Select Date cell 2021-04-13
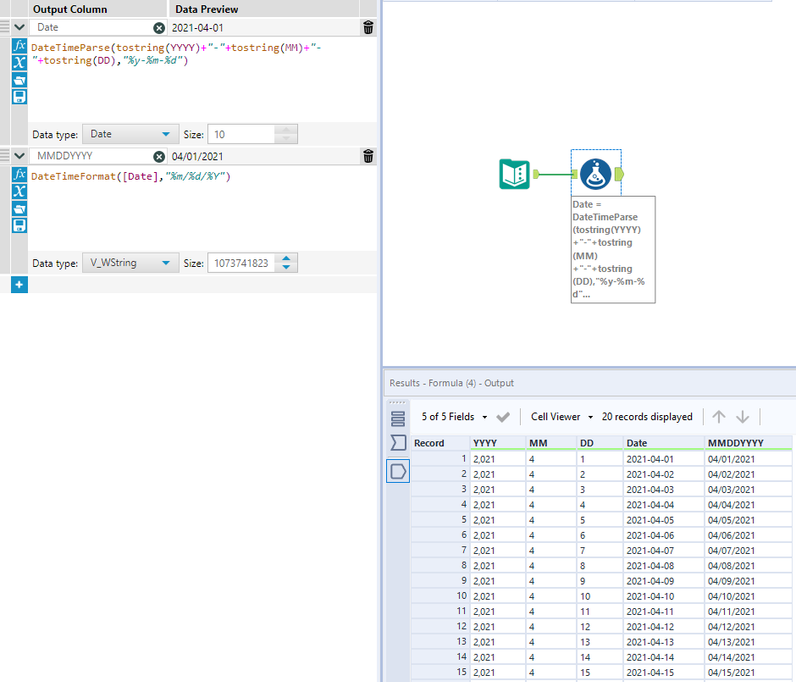This screenshot has height=682, width=796. [664, 642]
